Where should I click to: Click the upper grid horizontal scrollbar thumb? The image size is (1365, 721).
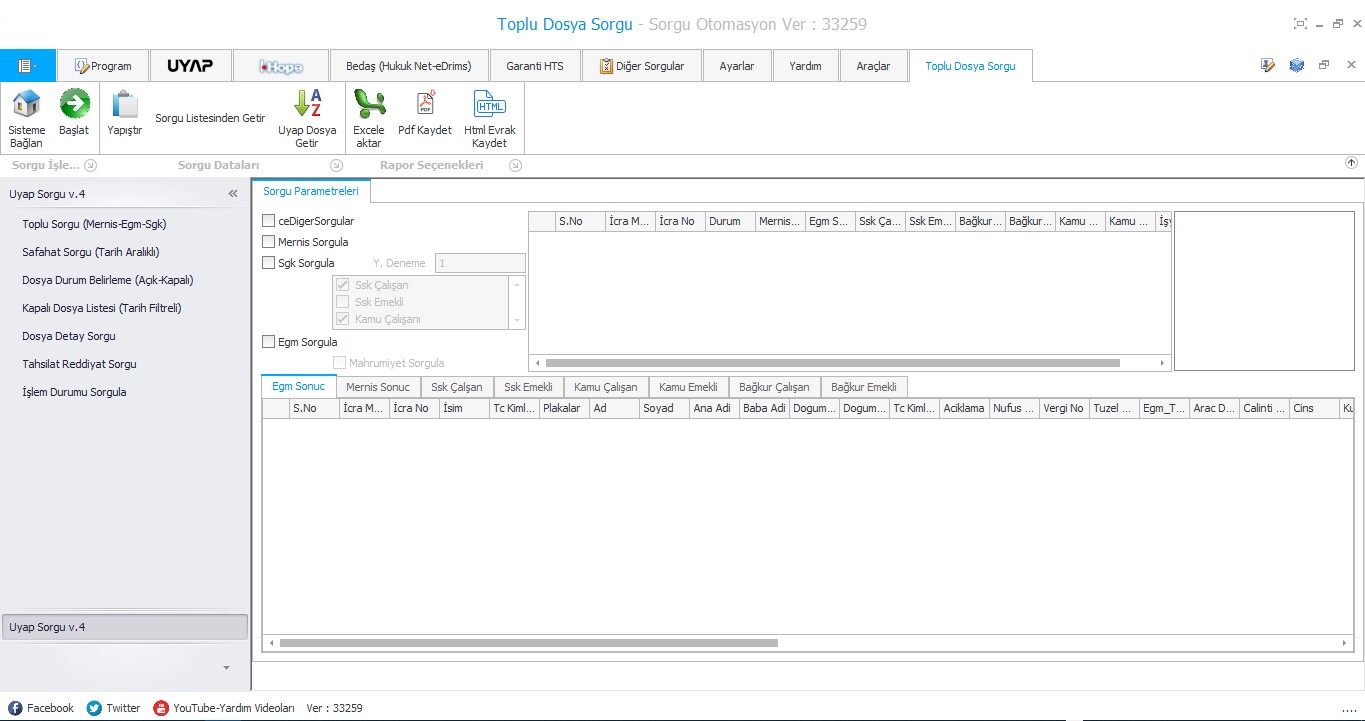(832, 363)
